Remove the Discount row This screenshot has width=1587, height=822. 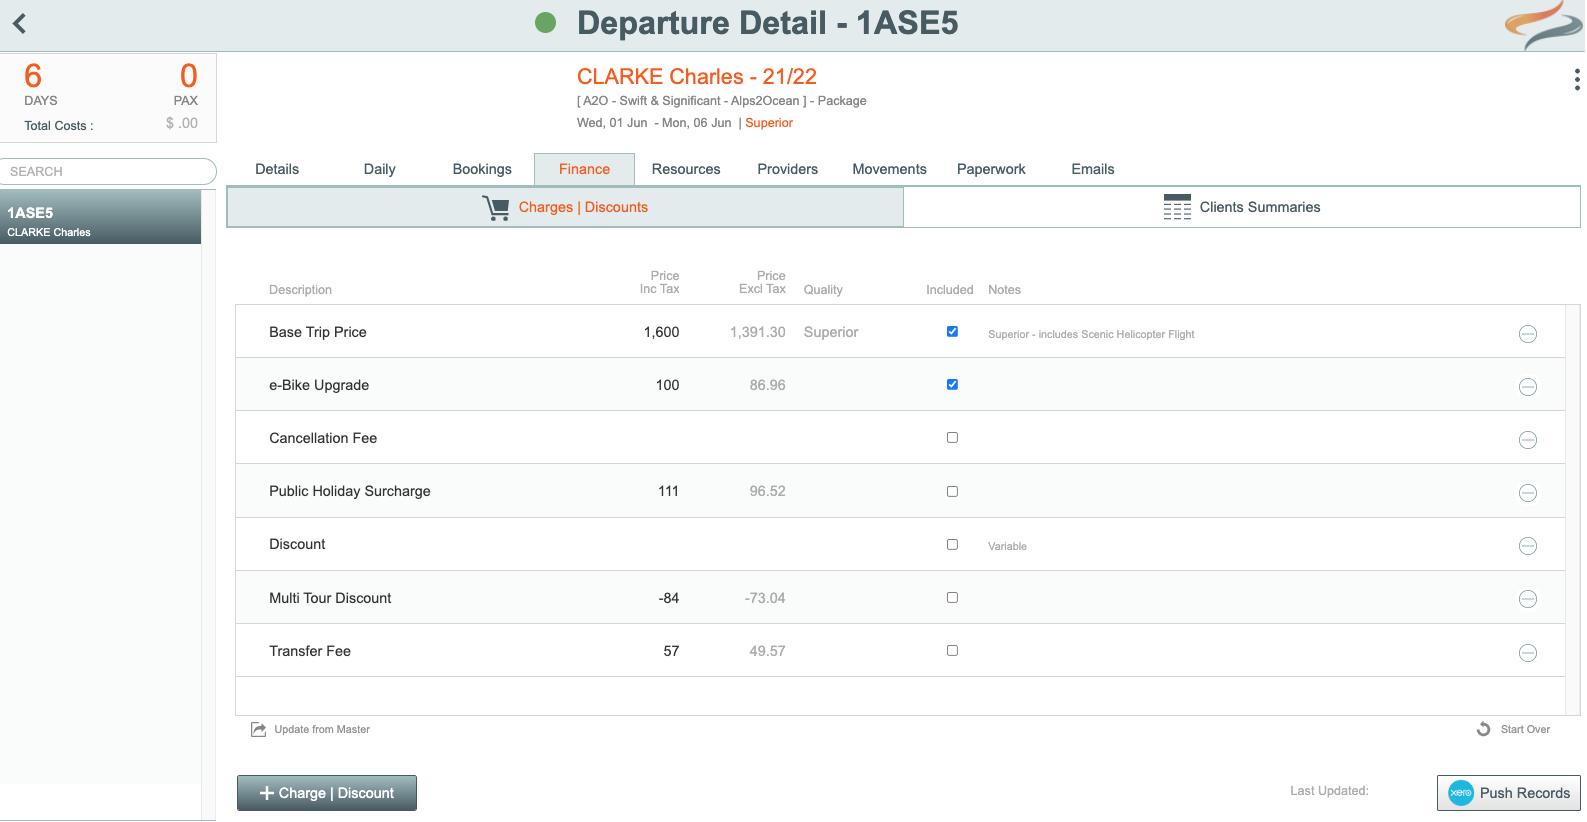click(1527, 546)
